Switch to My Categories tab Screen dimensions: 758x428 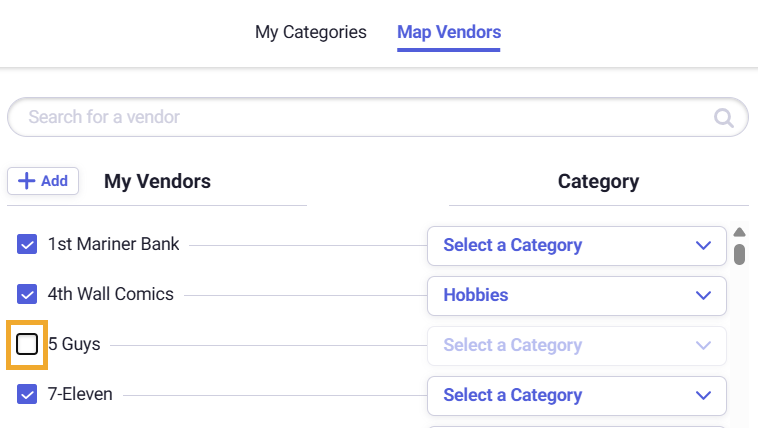coord(310,32)
